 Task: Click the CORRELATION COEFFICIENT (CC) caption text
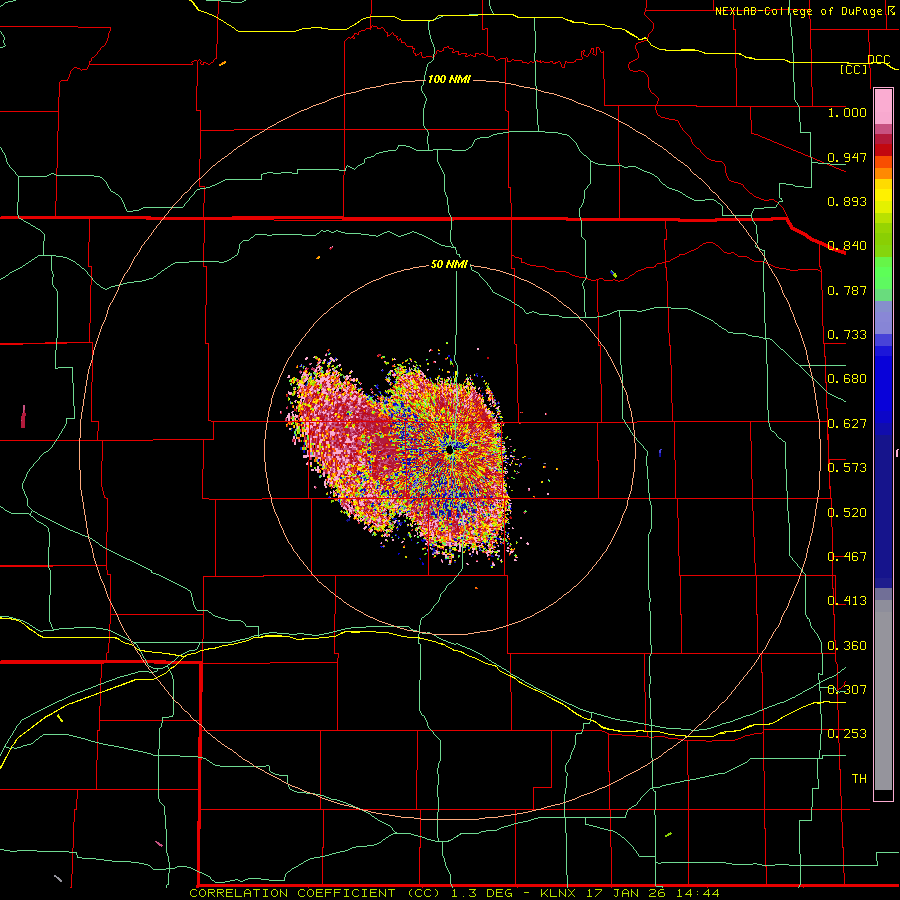315,893
